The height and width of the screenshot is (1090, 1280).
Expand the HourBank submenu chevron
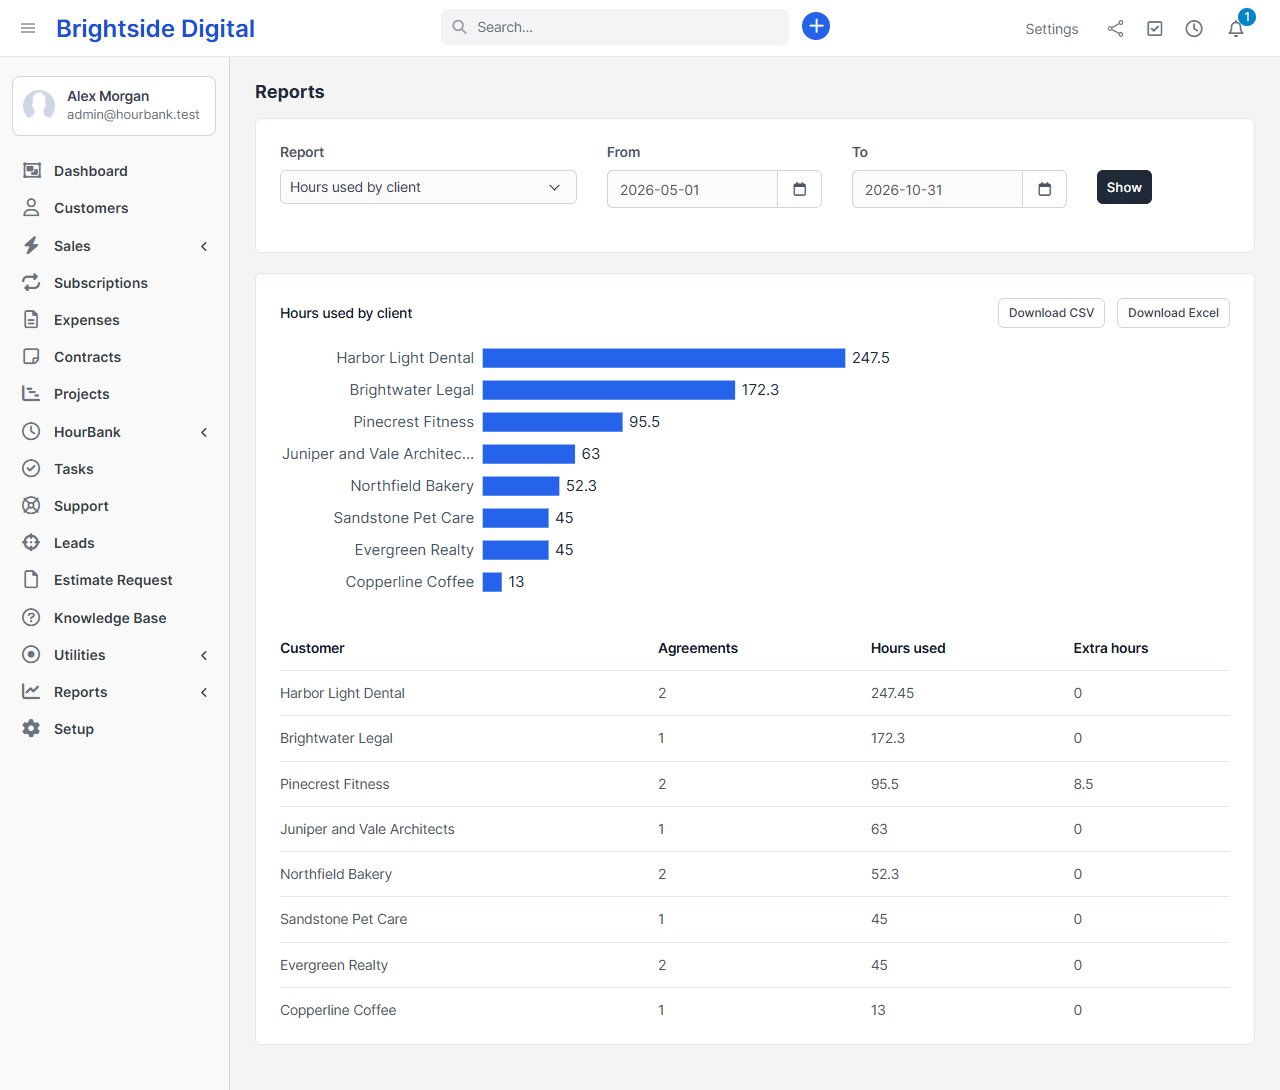(204, 432)
